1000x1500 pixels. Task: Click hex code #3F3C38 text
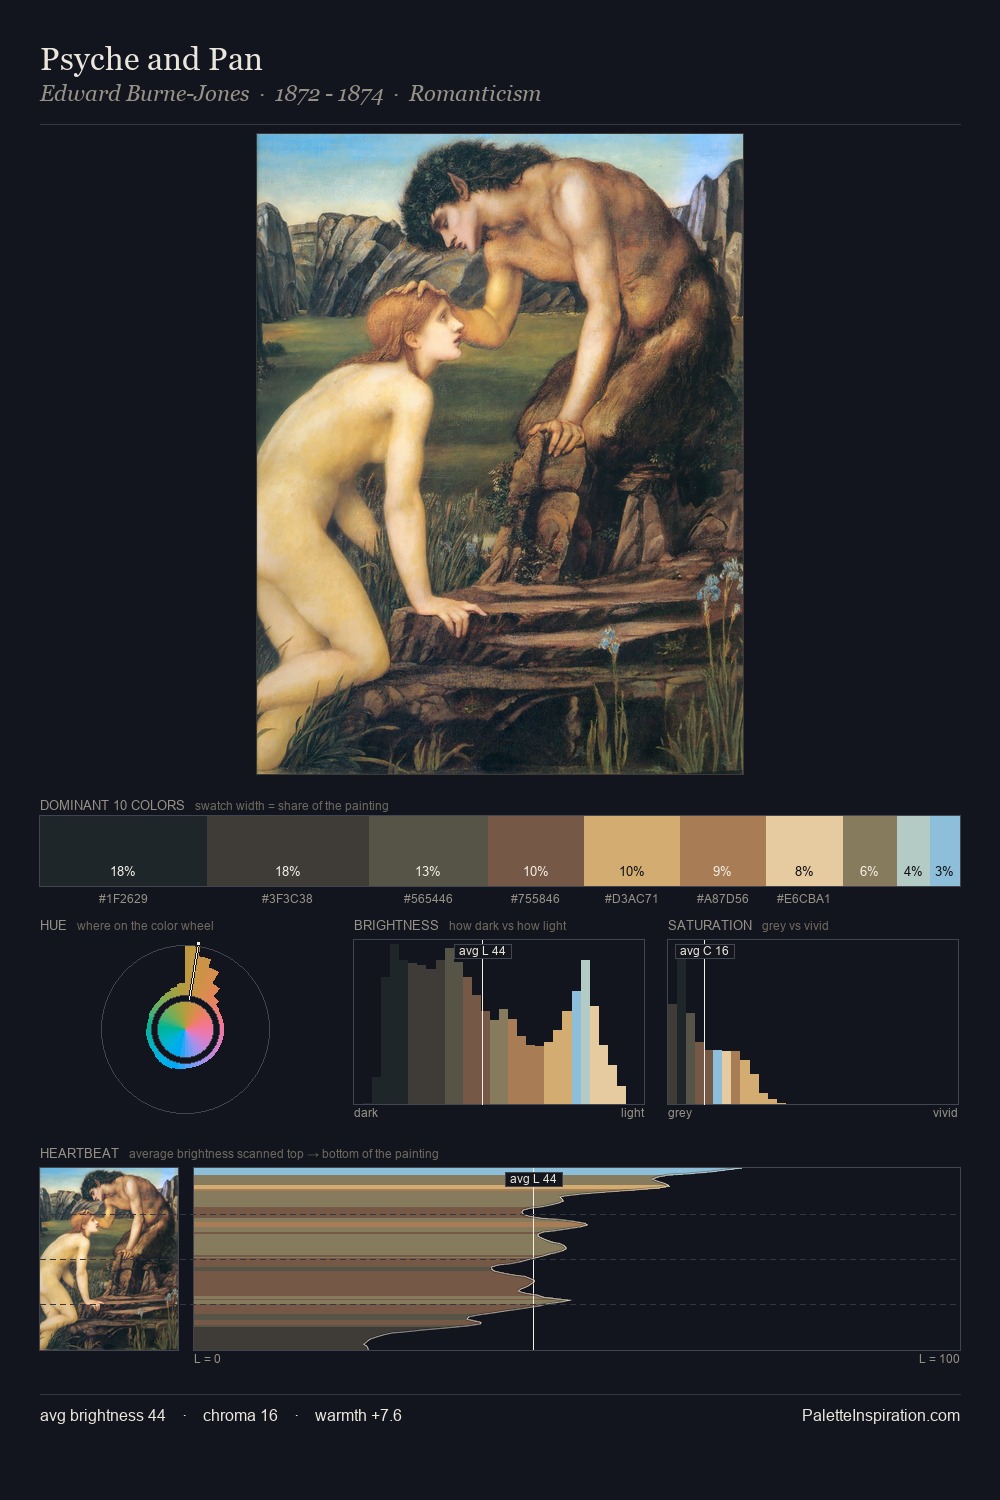(288, 898)
